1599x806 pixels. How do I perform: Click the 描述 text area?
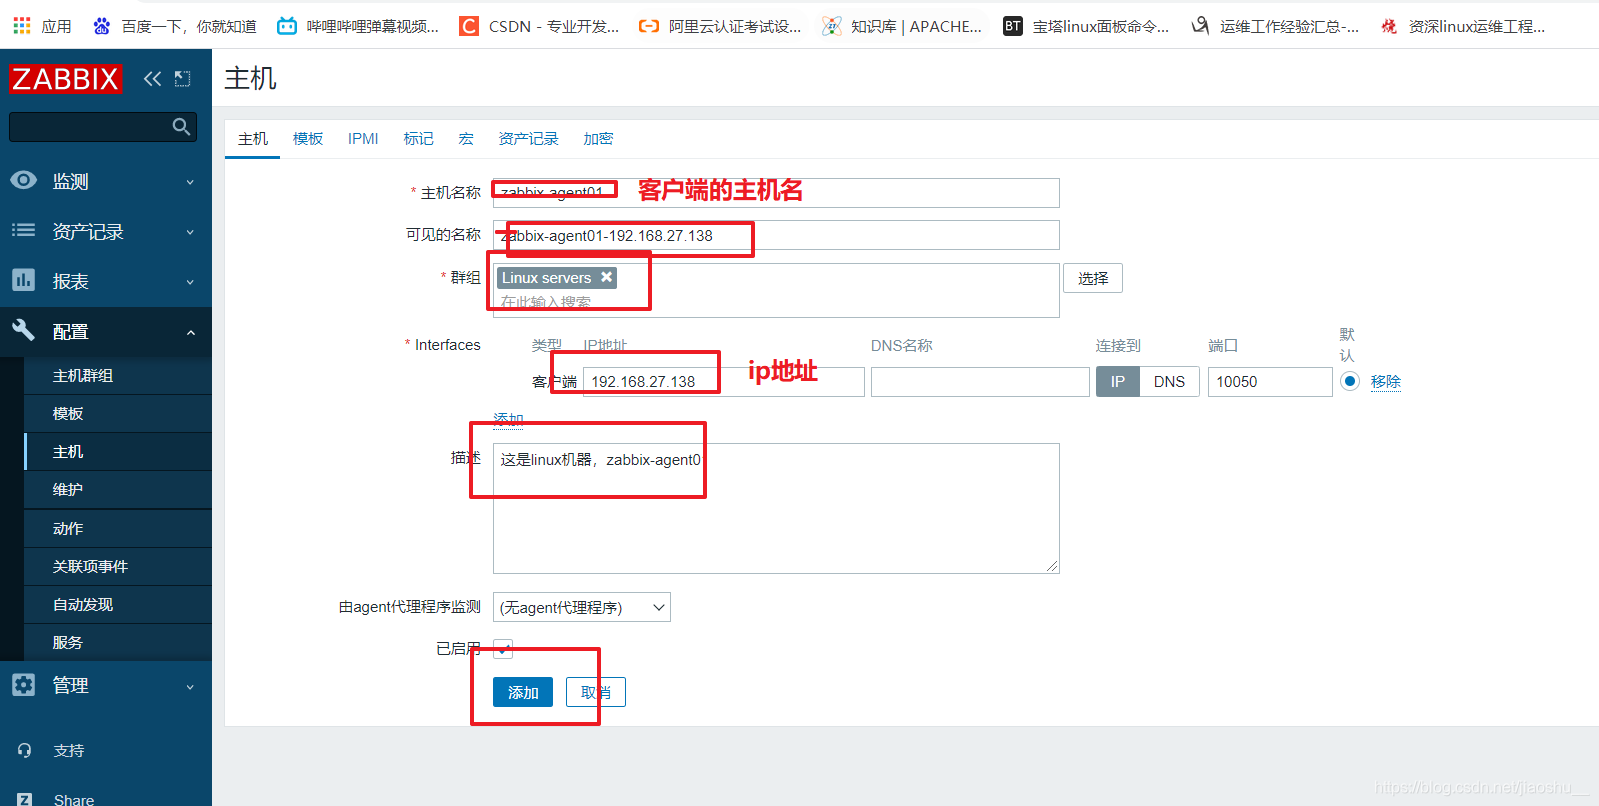(776, 508)
